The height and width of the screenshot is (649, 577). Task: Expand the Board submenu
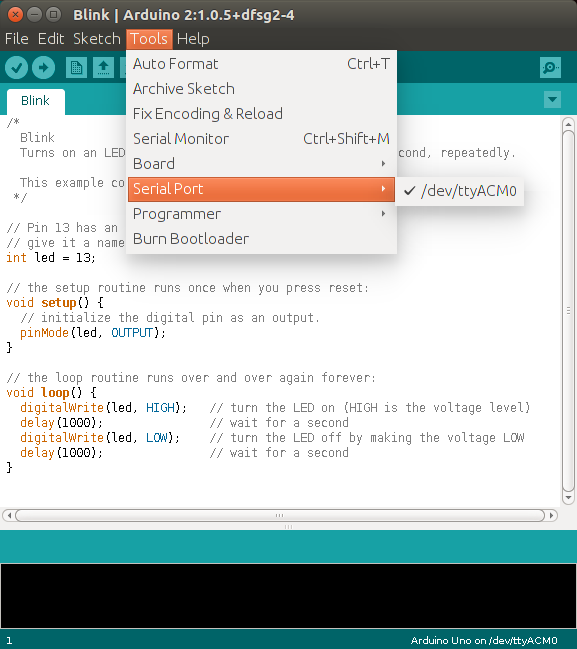point(261,164)
